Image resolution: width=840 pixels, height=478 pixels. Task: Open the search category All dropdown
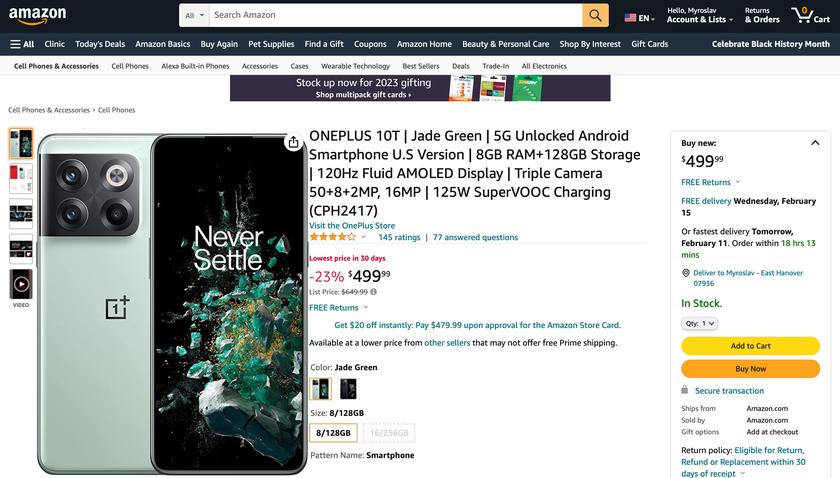pos(195,16)
